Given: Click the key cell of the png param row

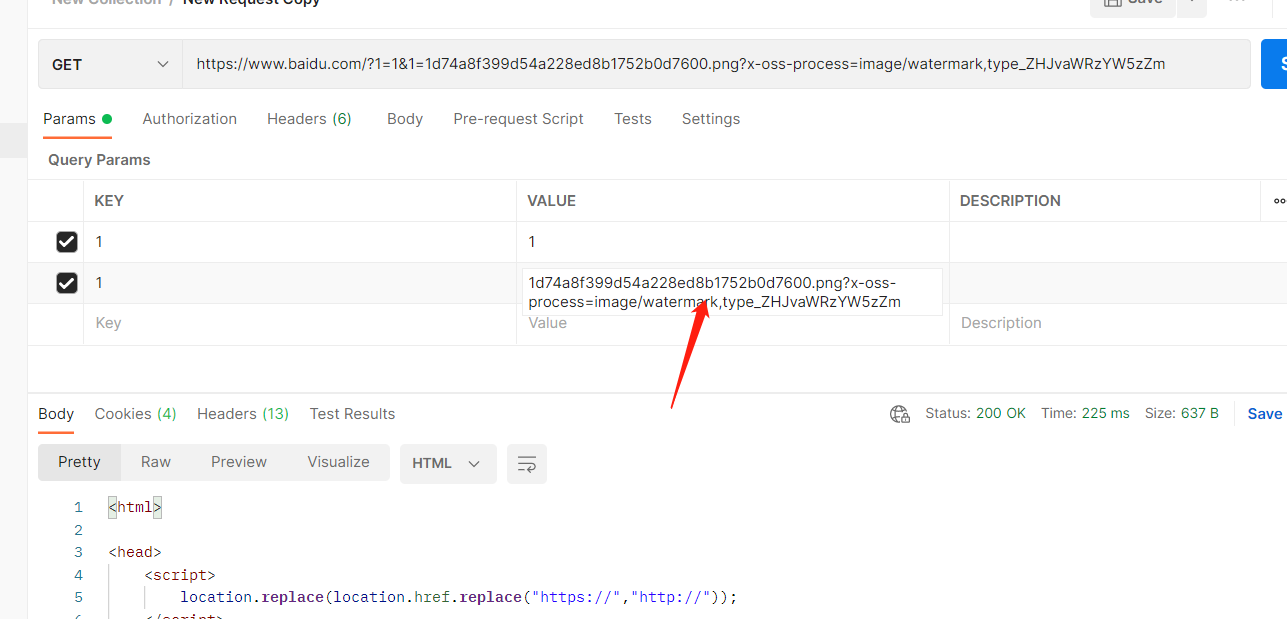Looking at the screenshot, I should coord(300,283).
